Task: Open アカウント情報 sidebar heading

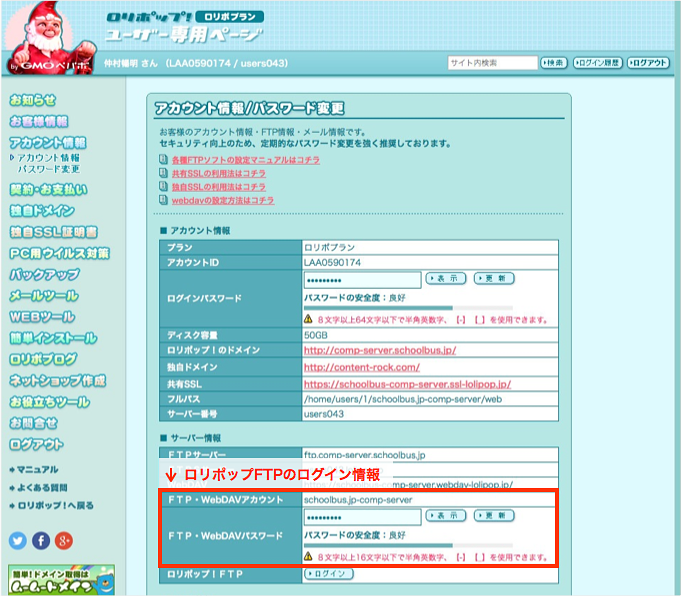Action: pos(48,142)
